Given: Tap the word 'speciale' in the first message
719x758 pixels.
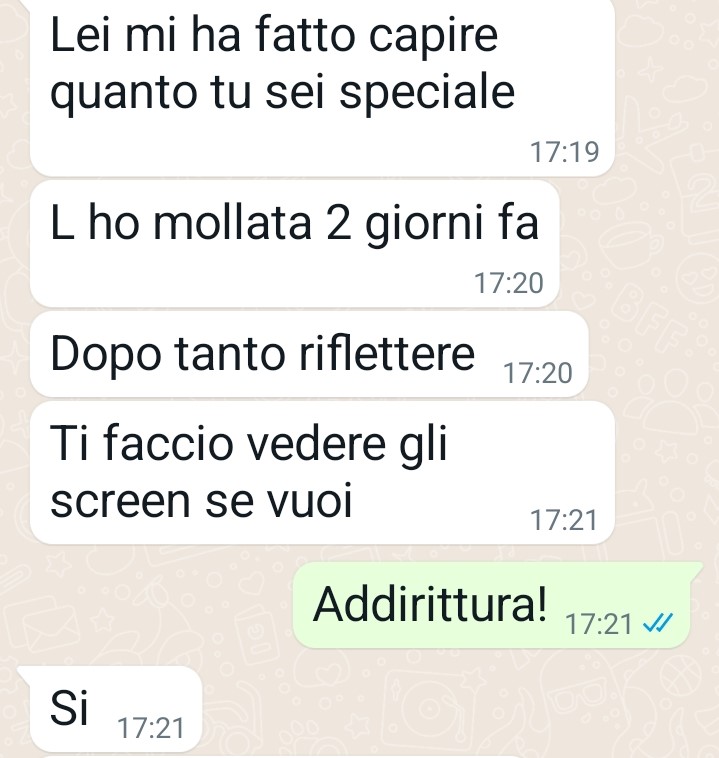Looking at the screenshot, I should click(x=426, y=92).
